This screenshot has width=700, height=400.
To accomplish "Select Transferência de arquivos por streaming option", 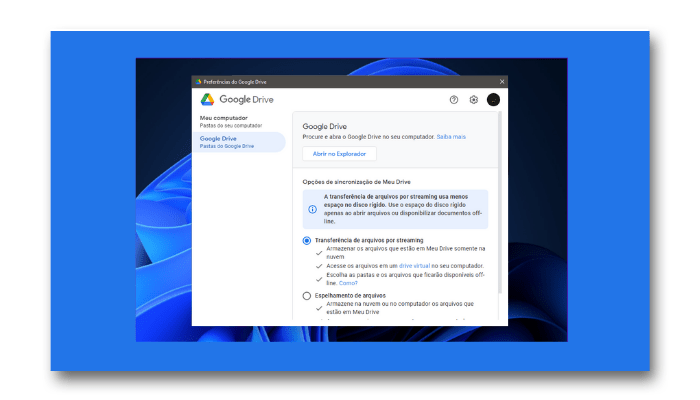I will (x=307, y=241).
